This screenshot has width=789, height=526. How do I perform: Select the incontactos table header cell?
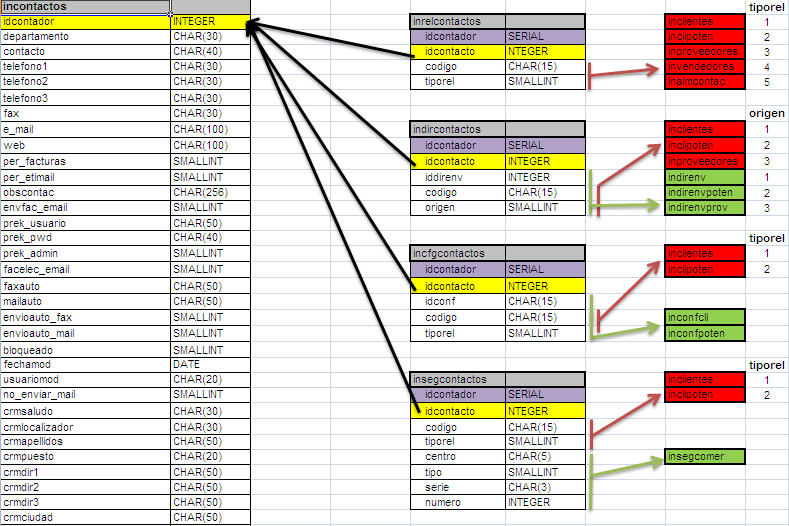click(85, 7)
